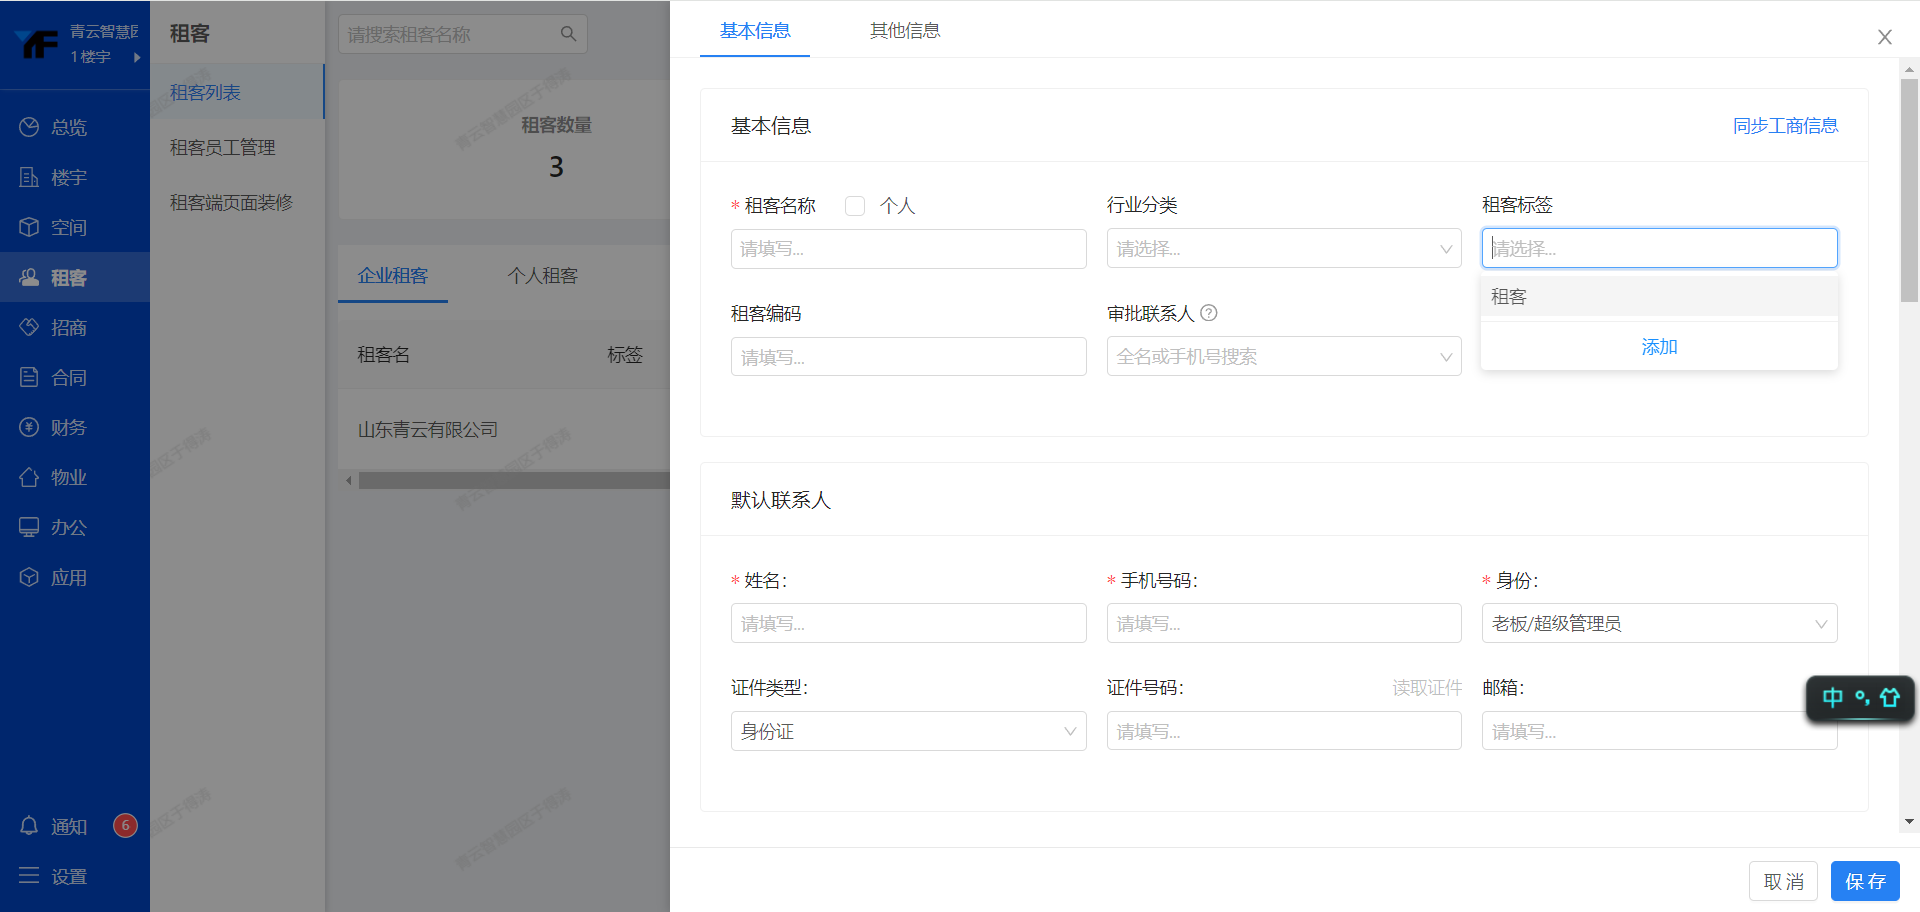The width and height of the screenshot is (1920, 912).
Task: Click the help icon beside 审批联系人
Action: coord(1209,313)
